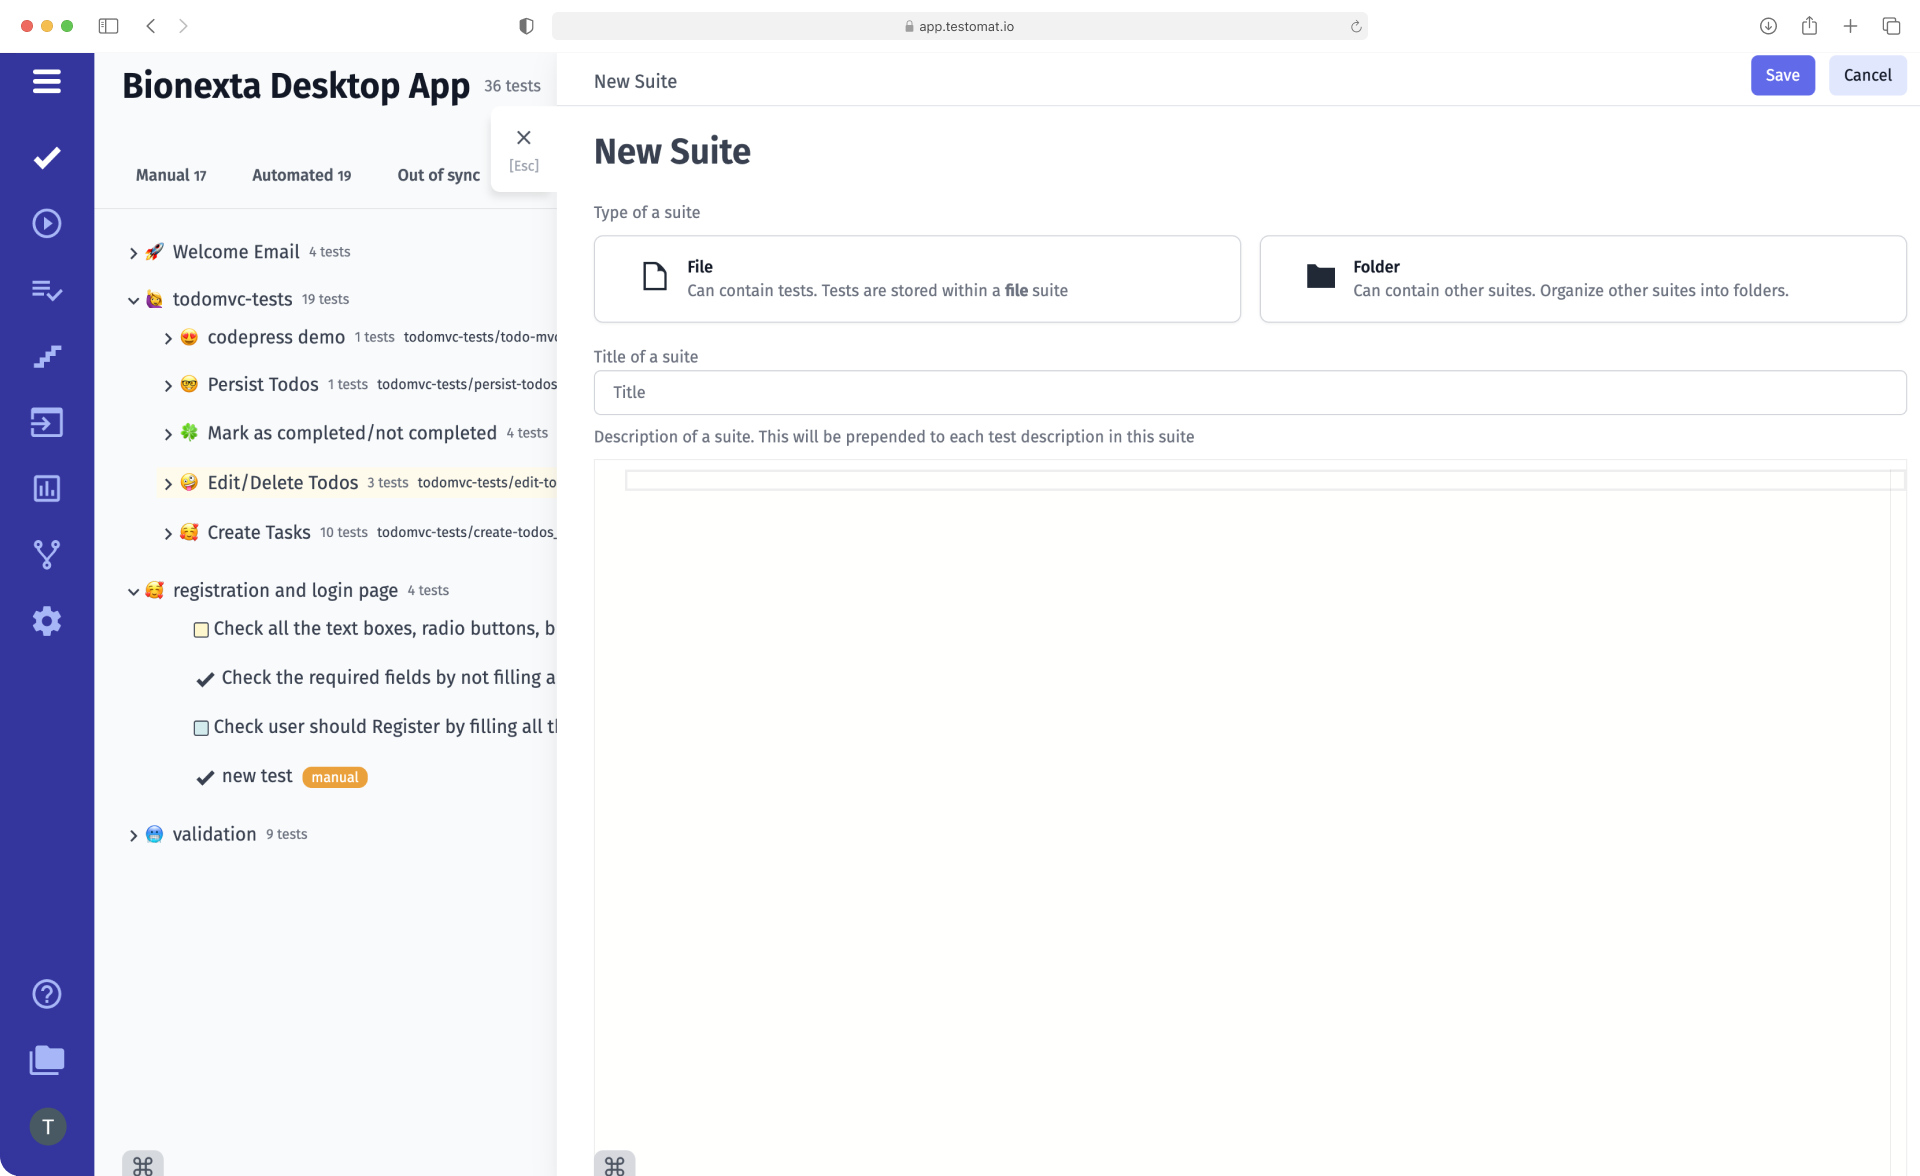Select the Folder suite type card
Image resolution: width=1920 pixels, height=1176 pixels.
[1581, 278]
